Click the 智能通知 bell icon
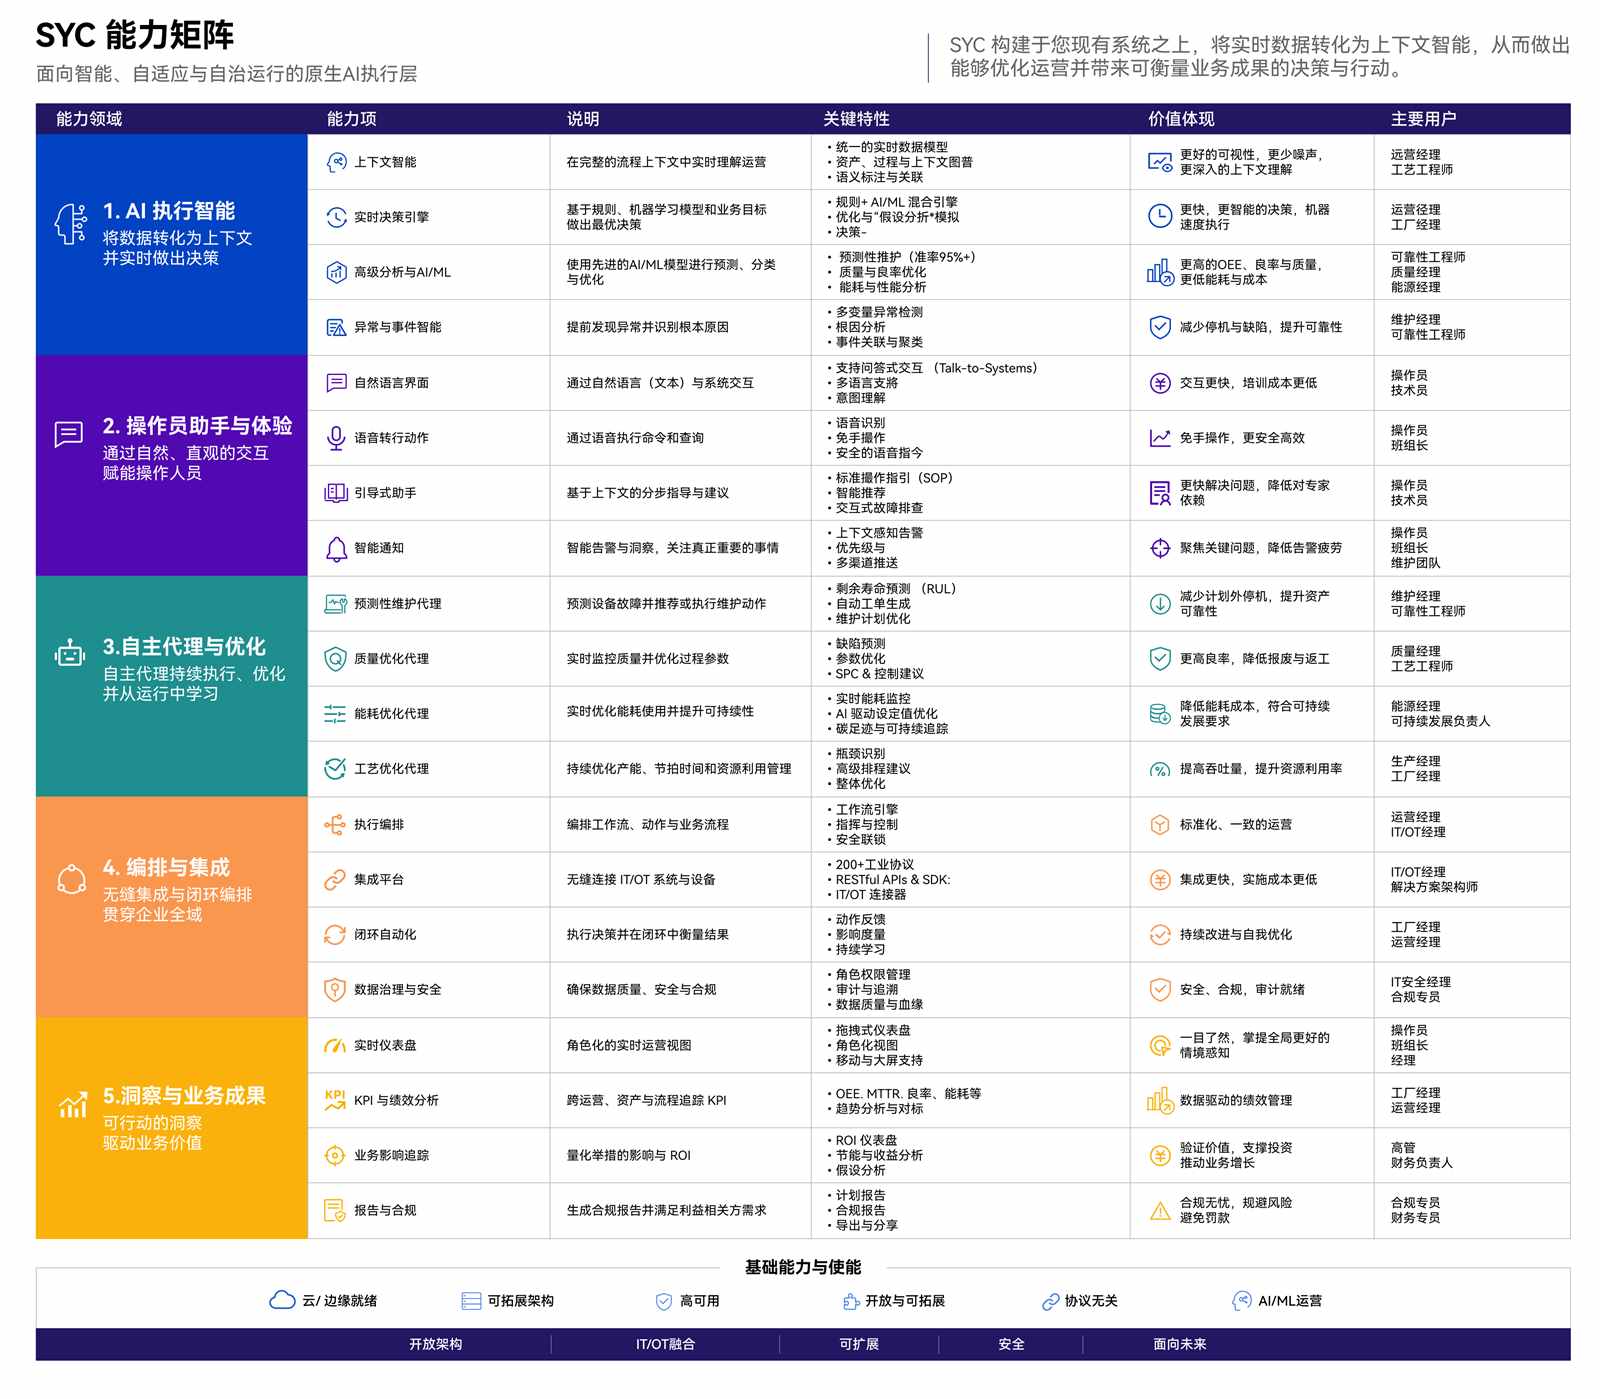The image size is (1600, 1399). pyautogui.click(x=336, y=548)
